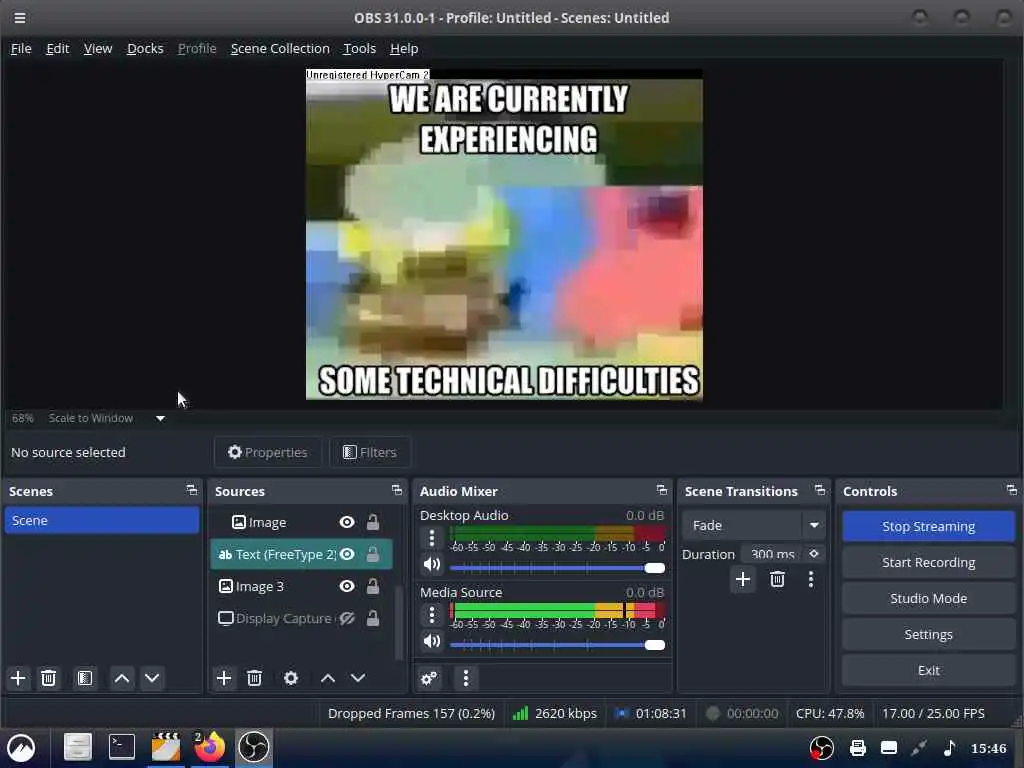This screenshot has height=768, width=1024.
Task: Select the Image 3 source row
Action: (301, 586)
